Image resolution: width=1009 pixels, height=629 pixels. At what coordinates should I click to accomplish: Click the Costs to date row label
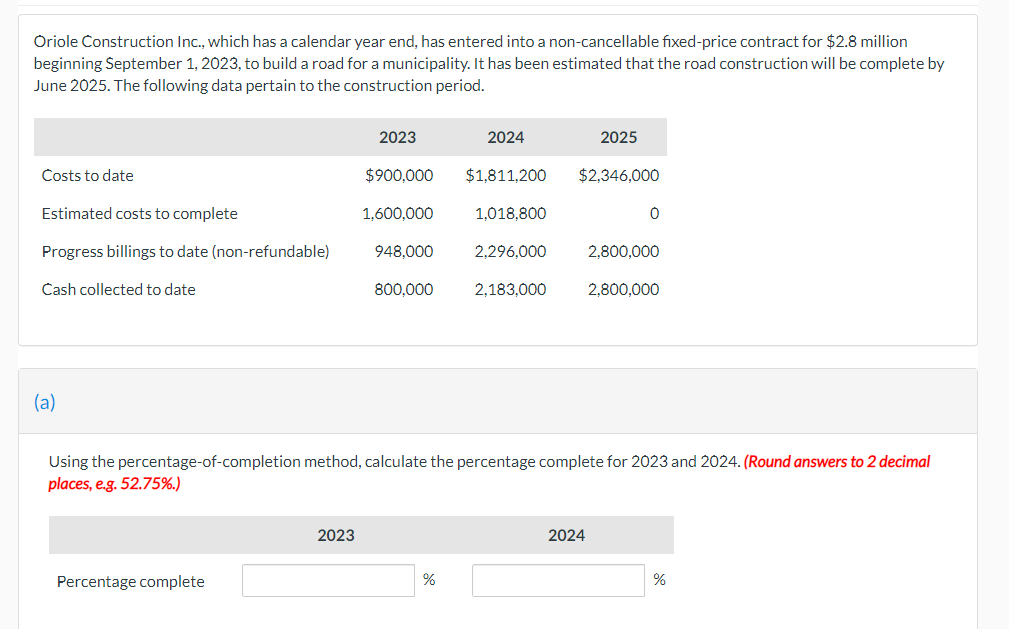pyautogui.click(x=87, y=175)
